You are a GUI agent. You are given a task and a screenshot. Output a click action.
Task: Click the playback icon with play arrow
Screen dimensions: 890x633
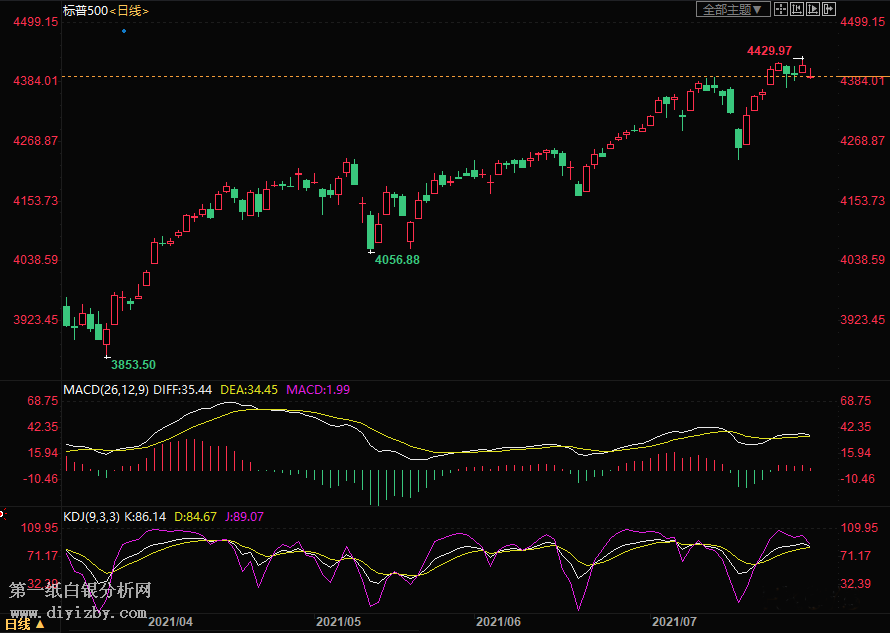[x=813, y=9]
